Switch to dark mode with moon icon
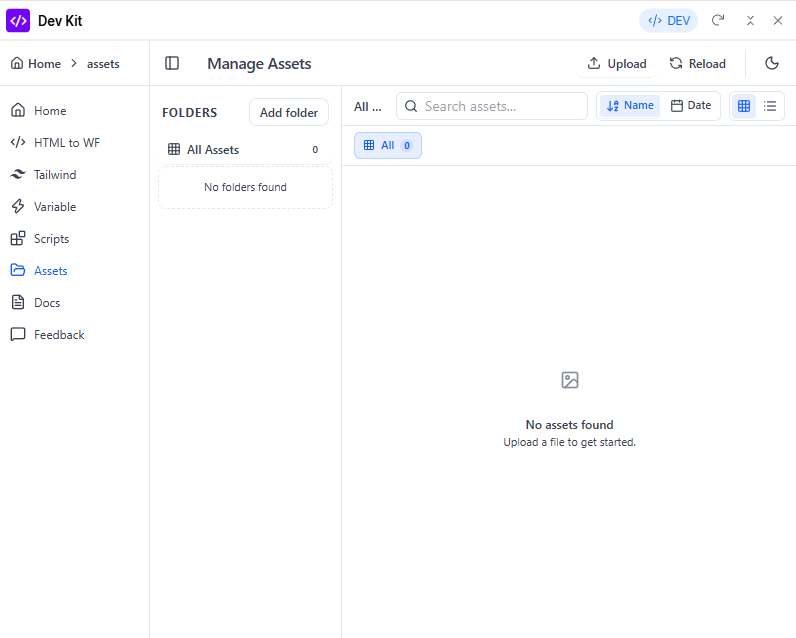The image size is (796, 638). (x=772, y=63)
